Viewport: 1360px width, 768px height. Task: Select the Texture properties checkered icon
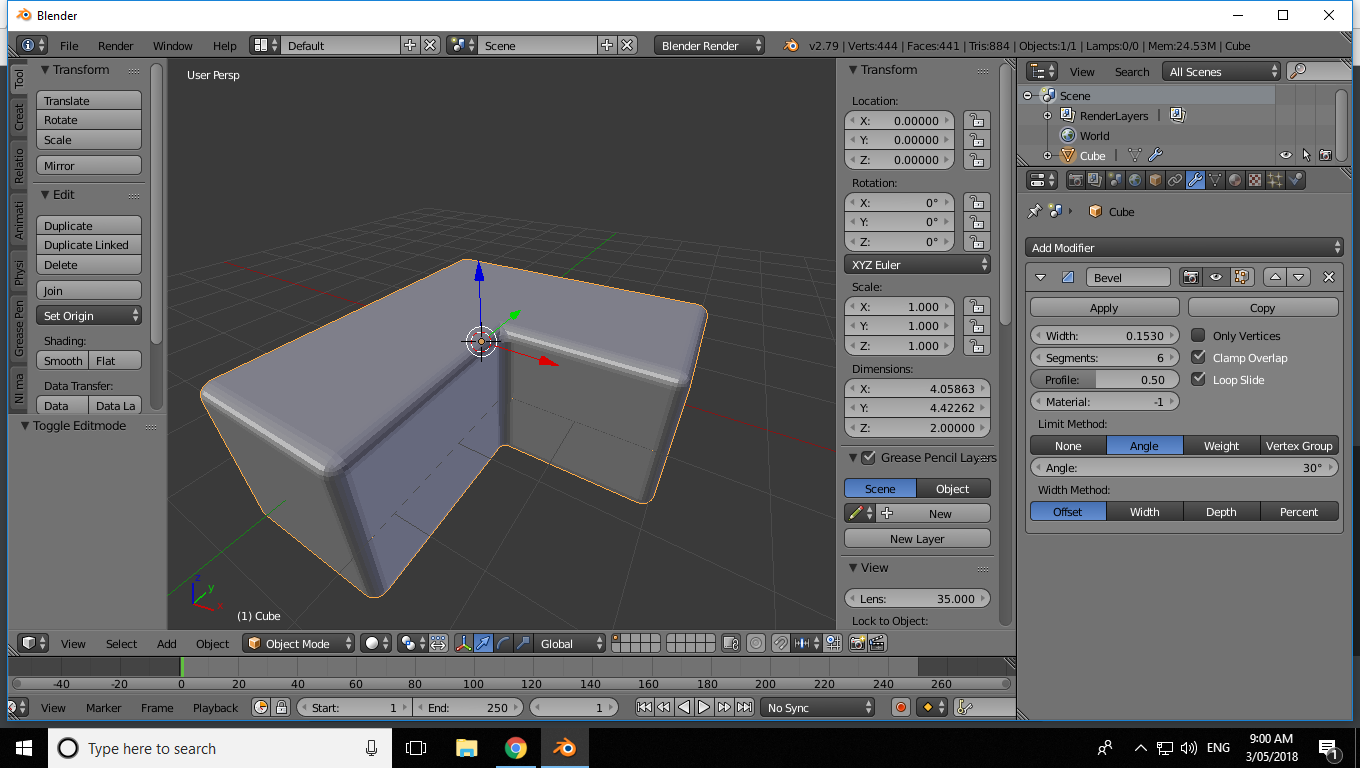(1254, 180)
